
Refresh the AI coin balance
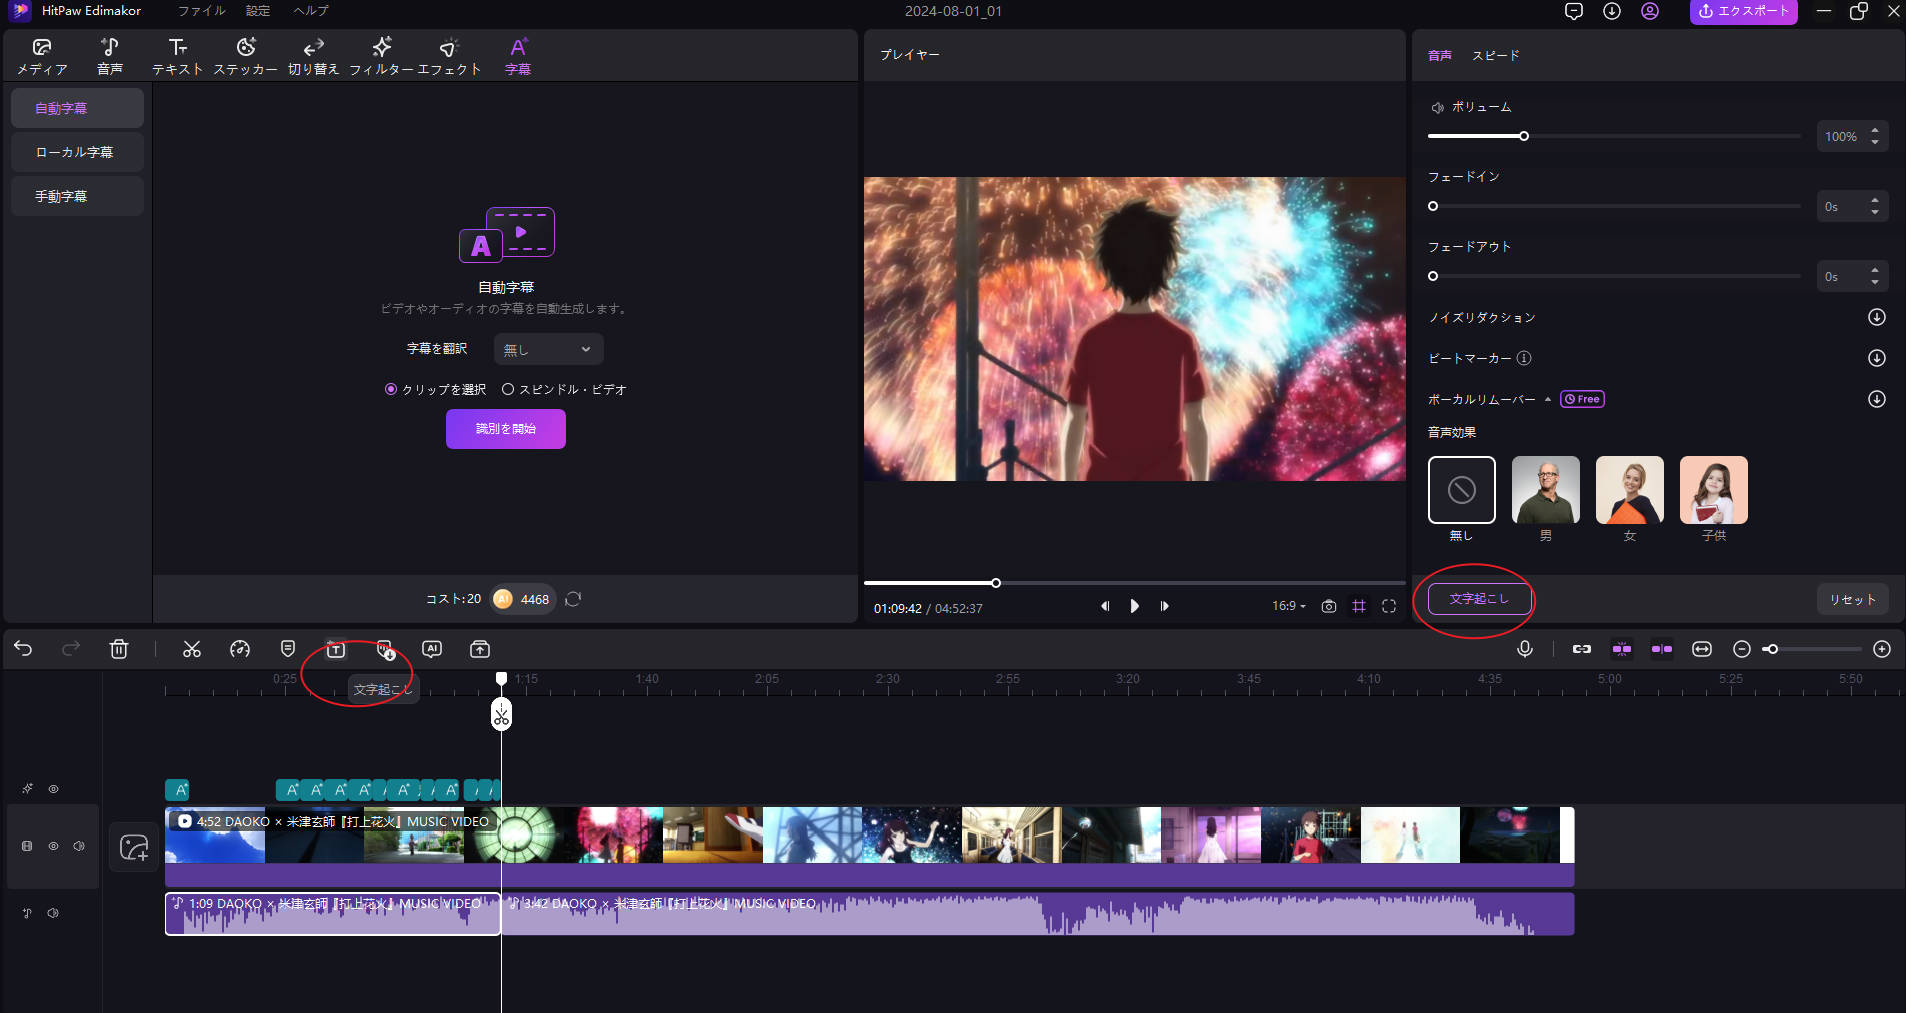click(x=573, y=599)
